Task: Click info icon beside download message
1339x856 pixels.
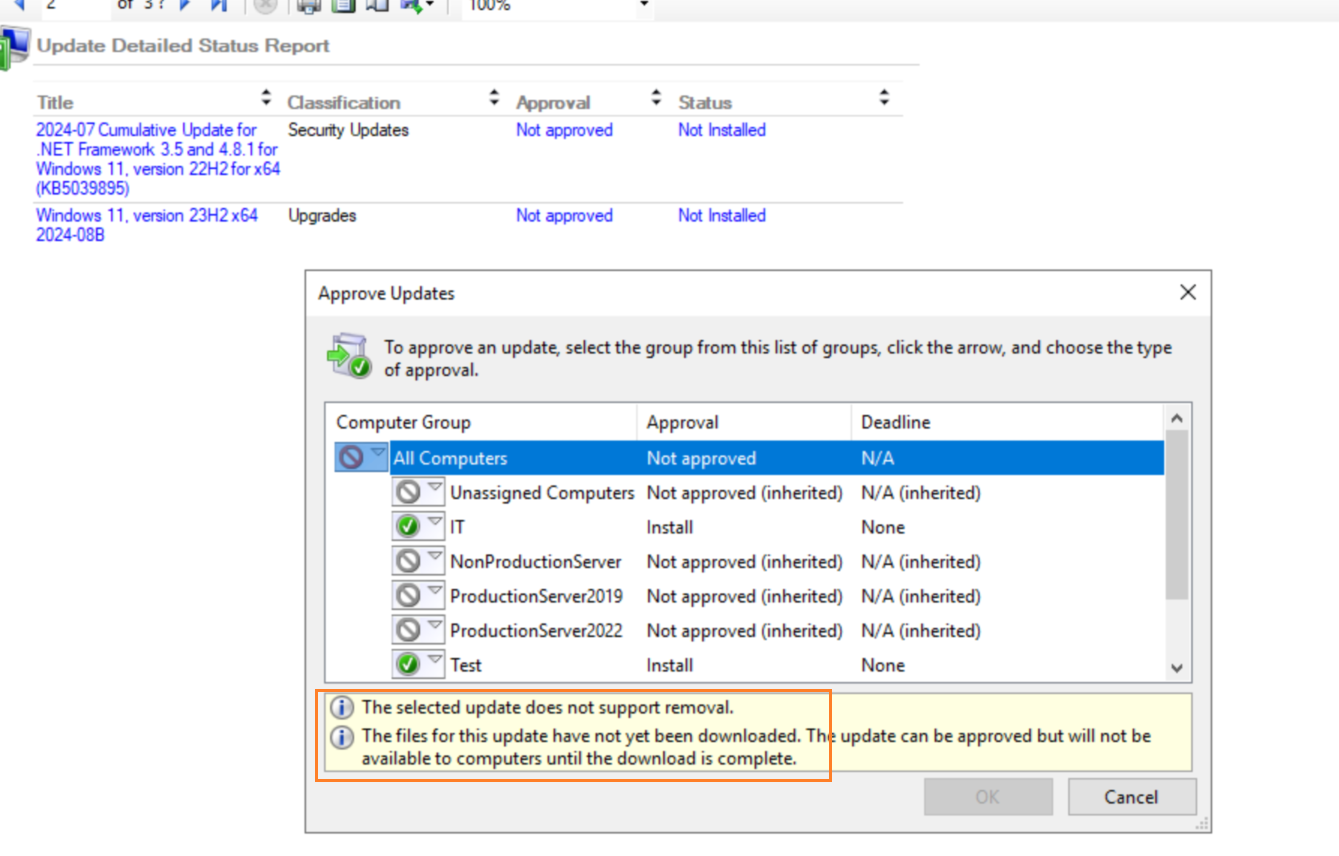Action: tap(342, 737)
